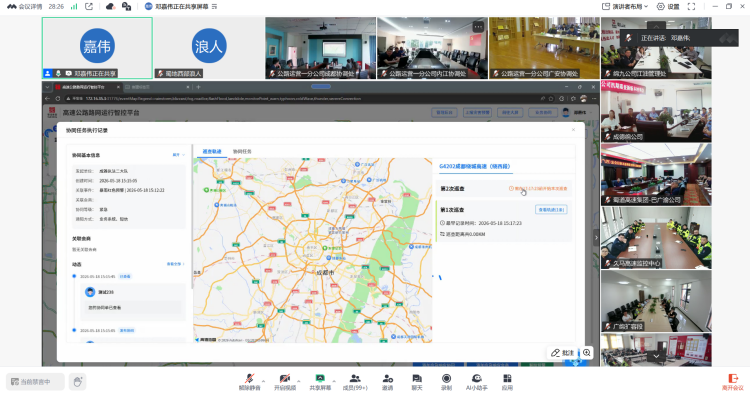This screenshot has width=750, height=396.
Task: Click 成都市 label on the map
Action: (x=325, y=272)
